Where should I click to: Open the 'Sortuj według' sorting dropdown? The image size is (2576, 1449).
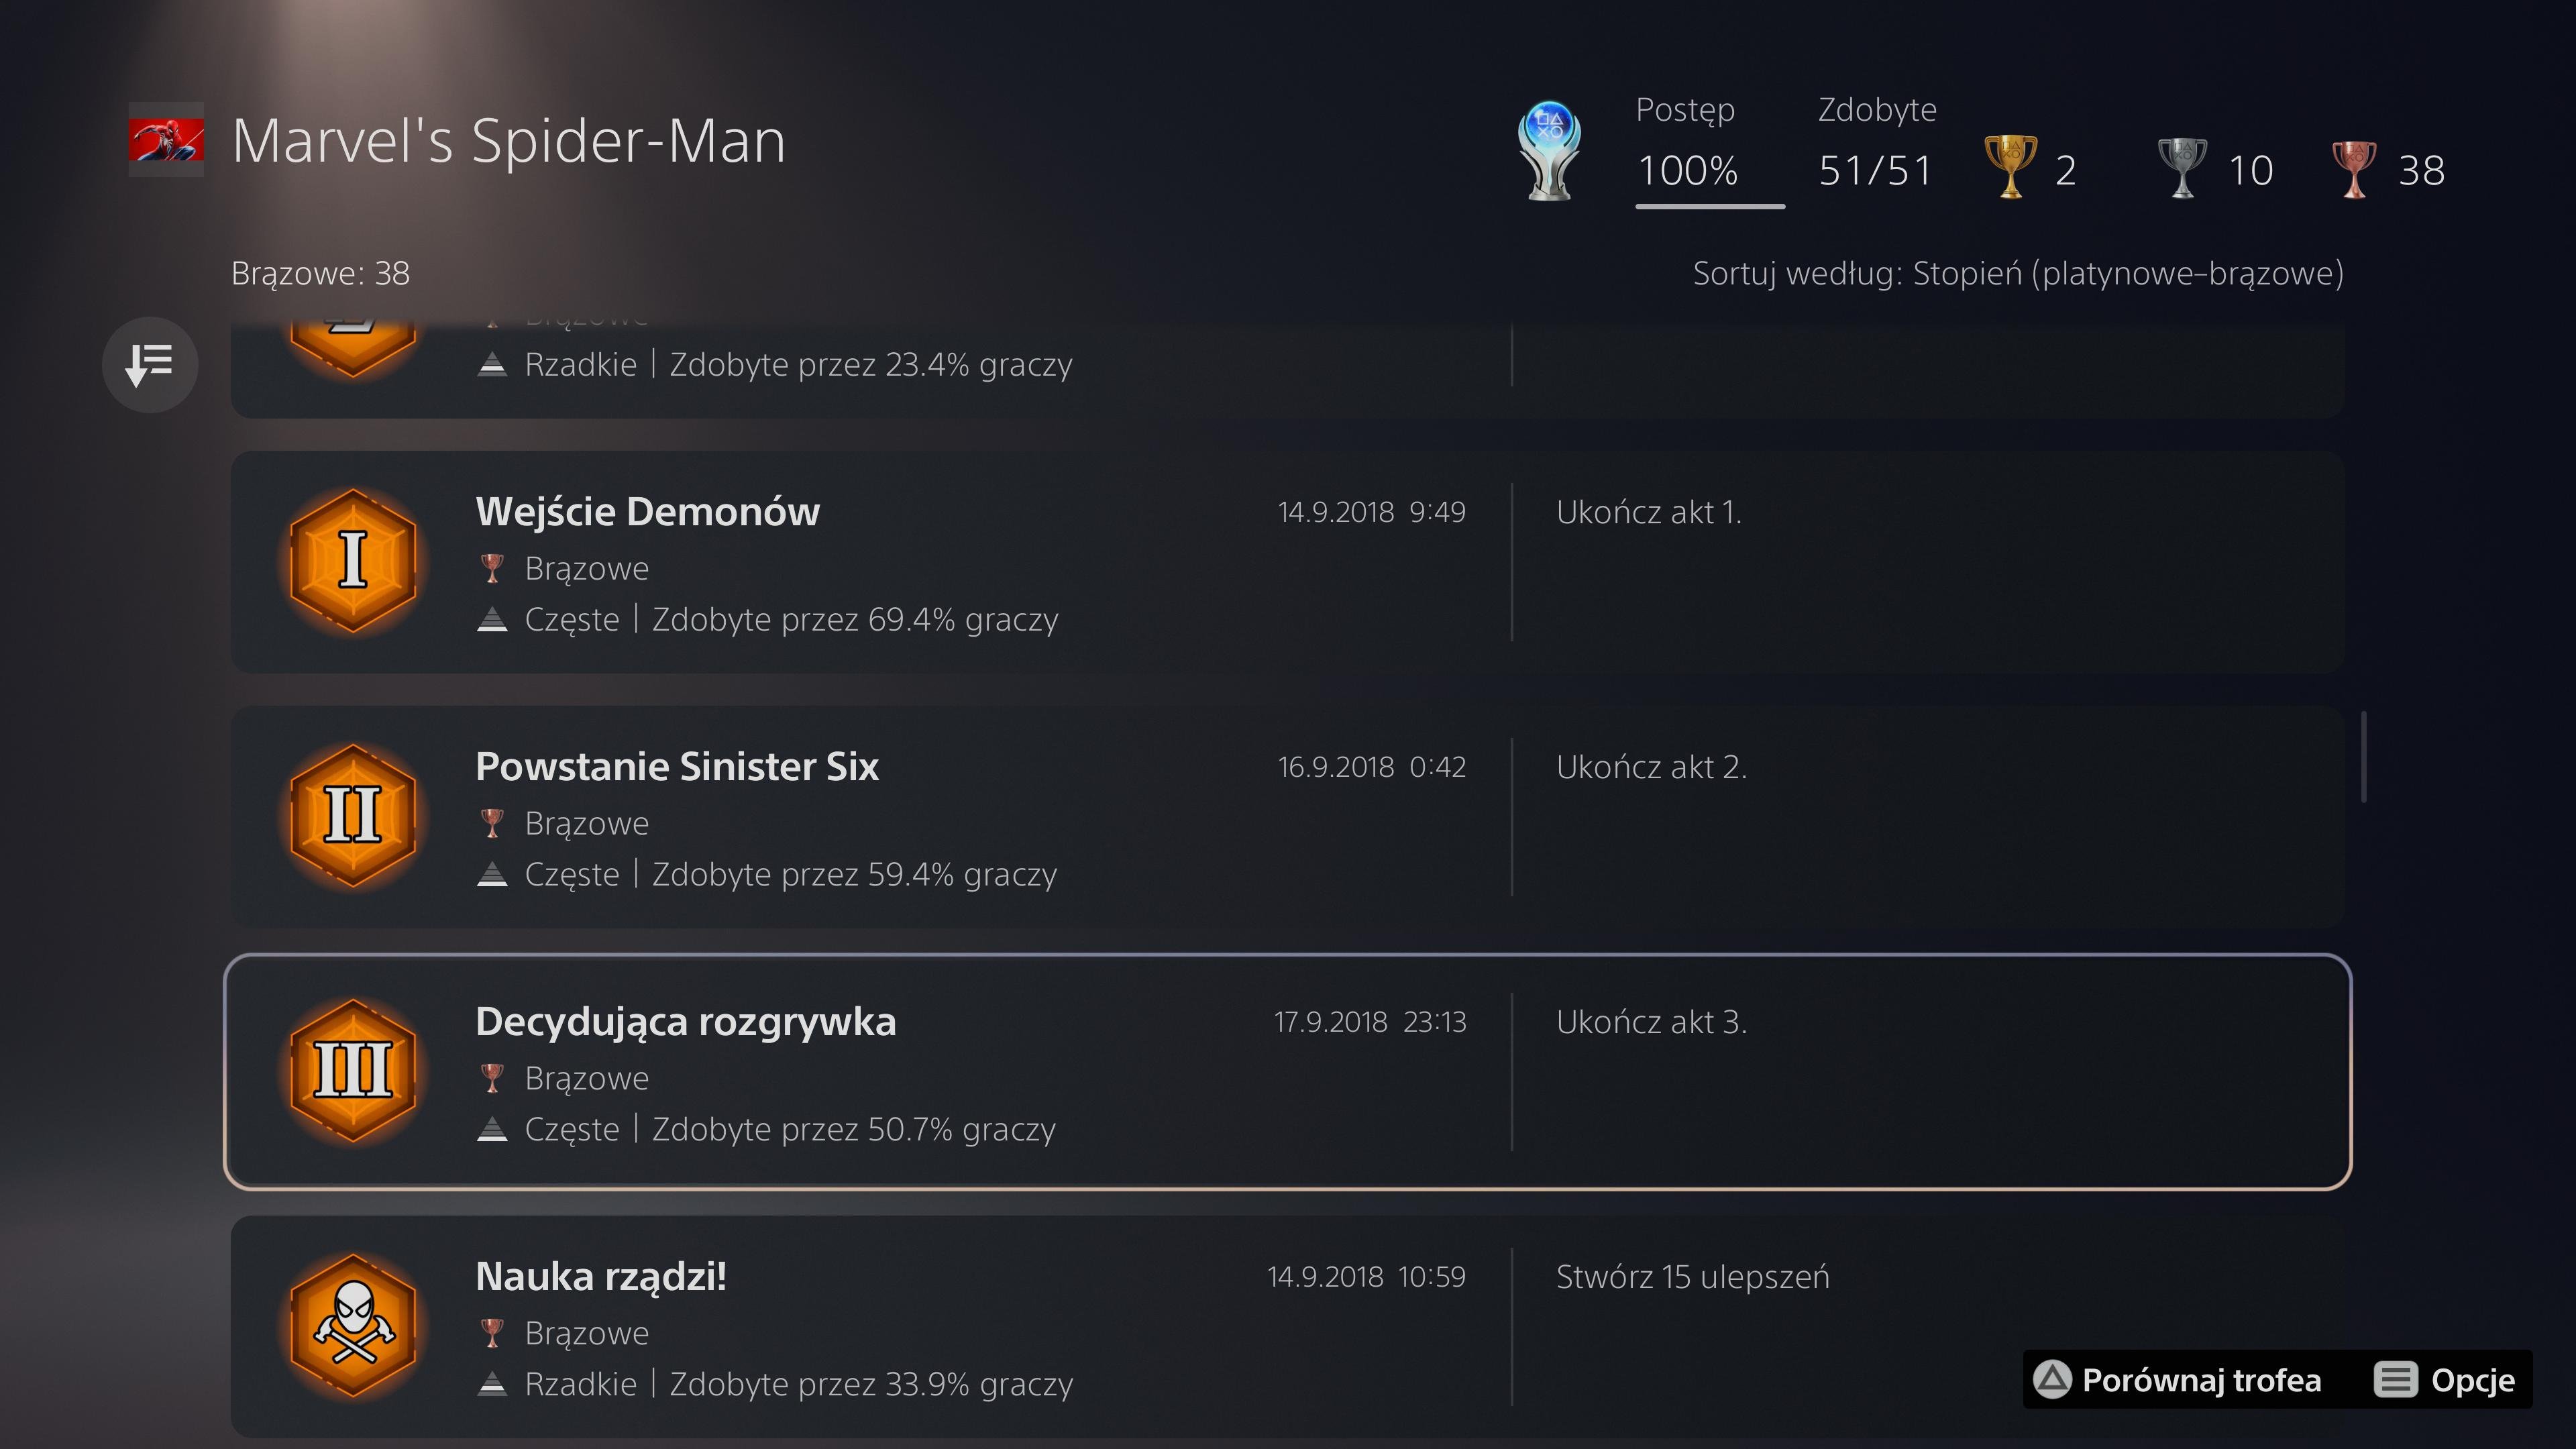click(2018, 273)
